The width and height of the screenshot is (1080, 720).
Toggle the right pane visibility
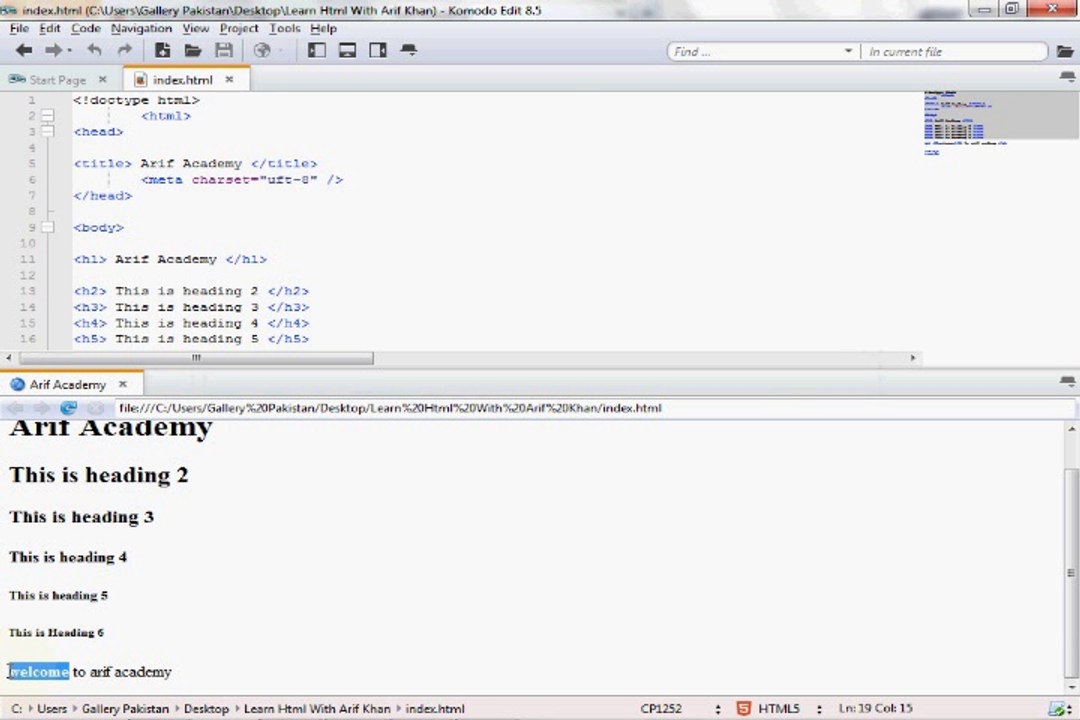click(x=377, y=50)
